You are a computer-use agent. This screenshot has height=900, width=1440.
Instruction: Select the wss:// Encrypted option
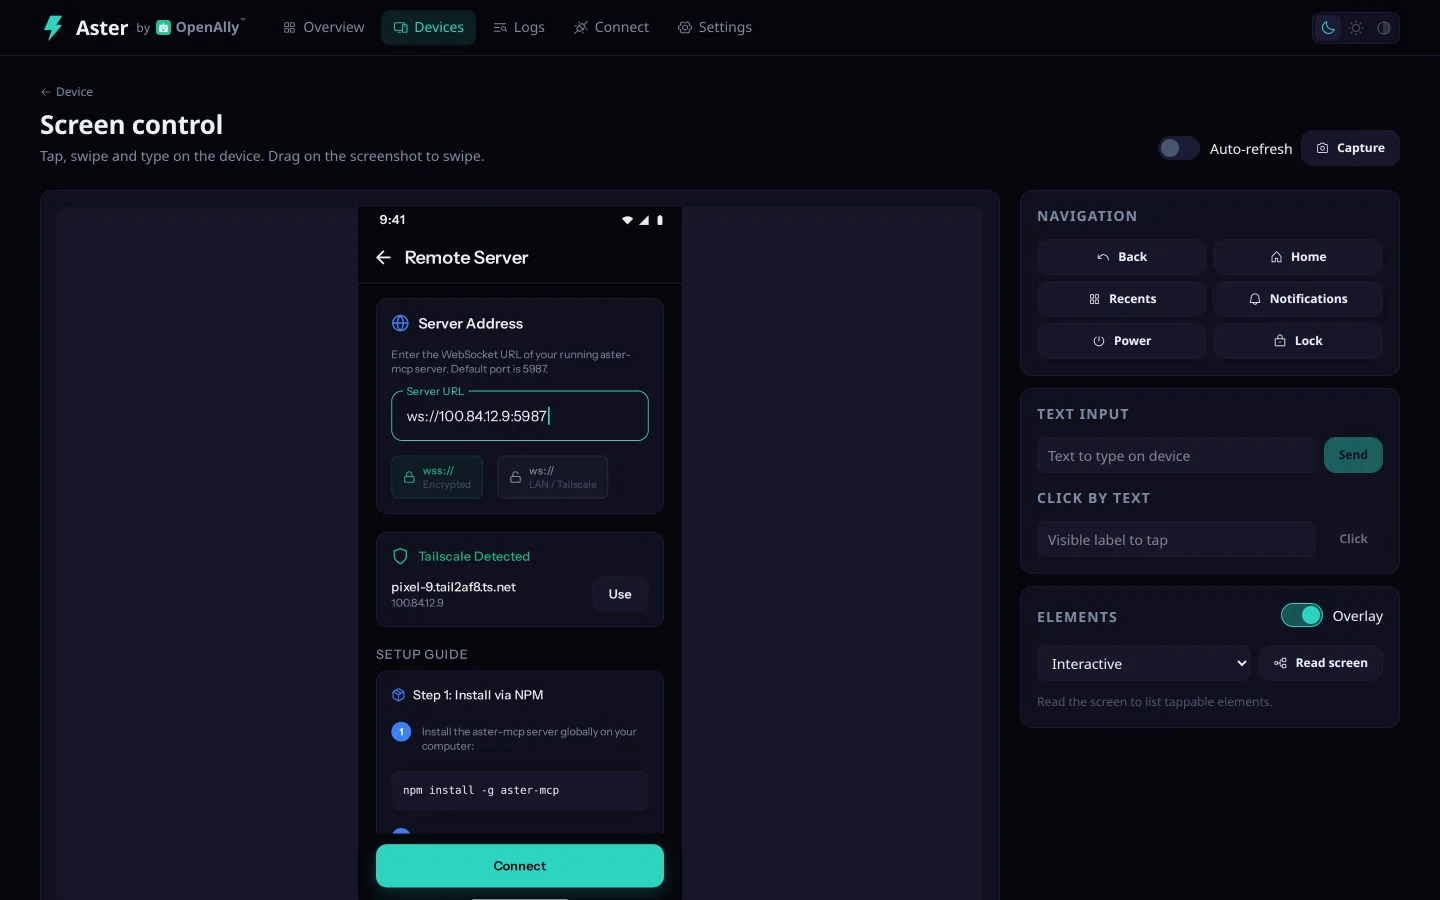coord(437,477)
